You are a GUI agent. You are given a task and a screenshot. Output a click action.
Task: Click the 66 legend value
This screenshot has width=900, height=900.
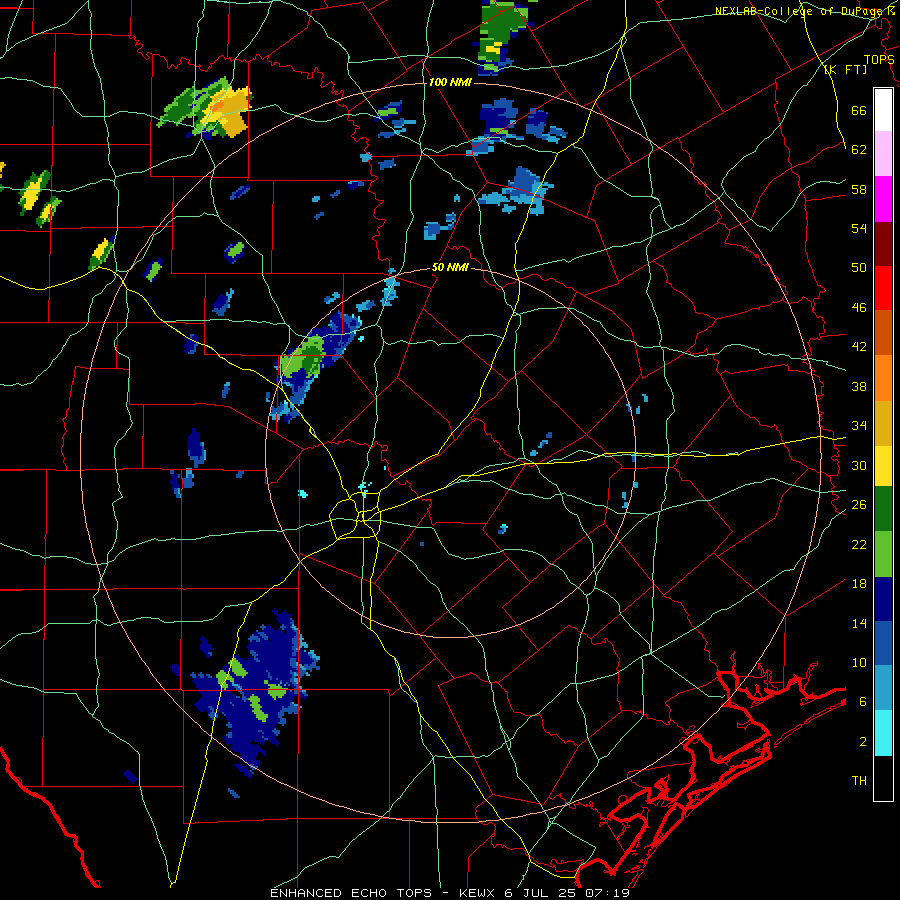point(859,110)
